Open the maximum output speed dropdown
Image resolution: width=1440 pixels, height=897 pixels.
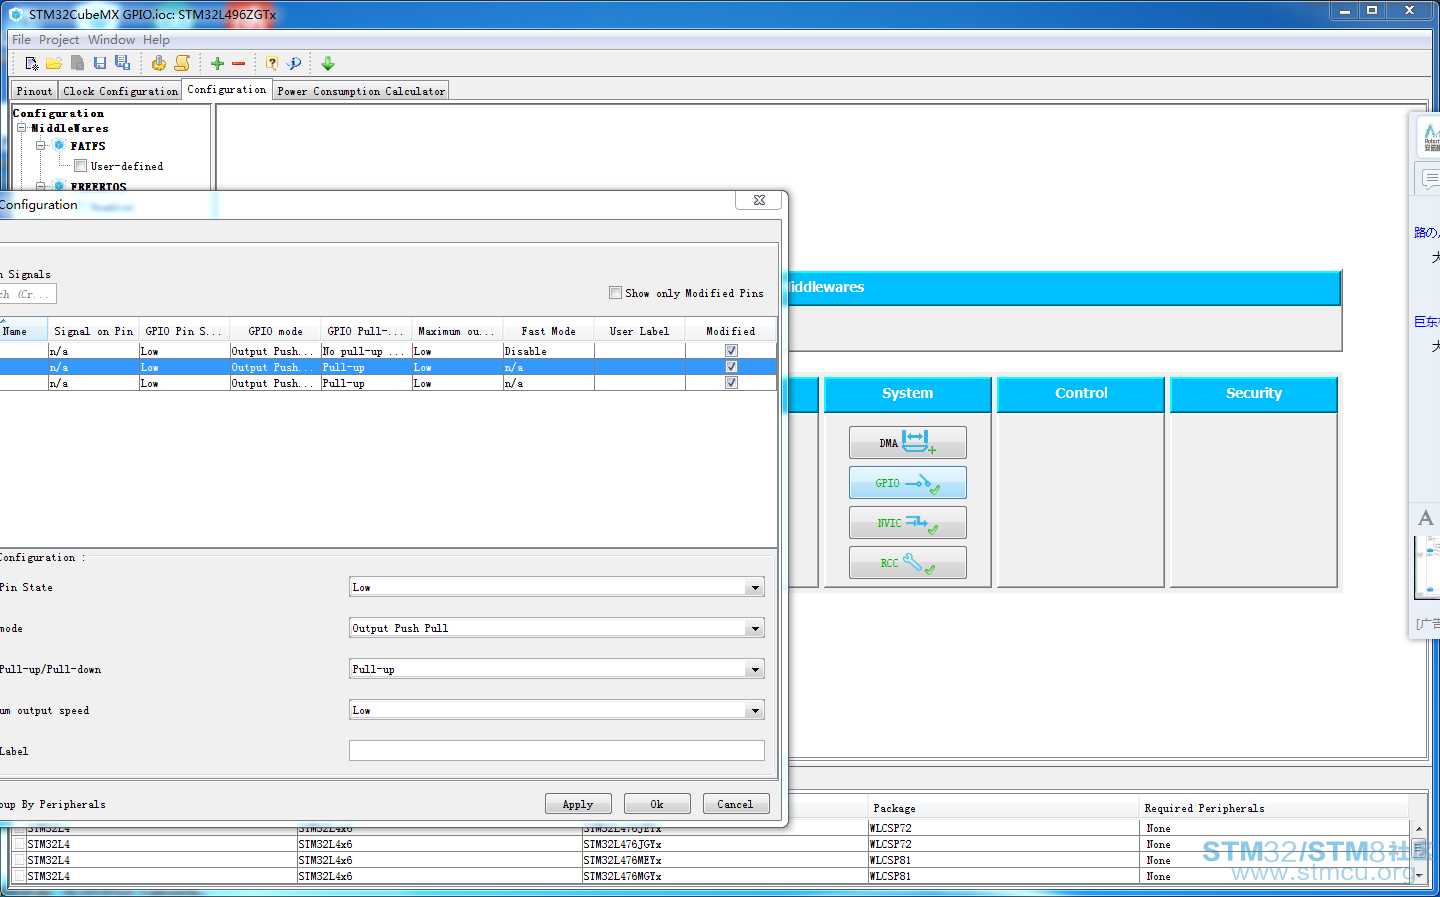pyautogui.click(x=755, y=710)
